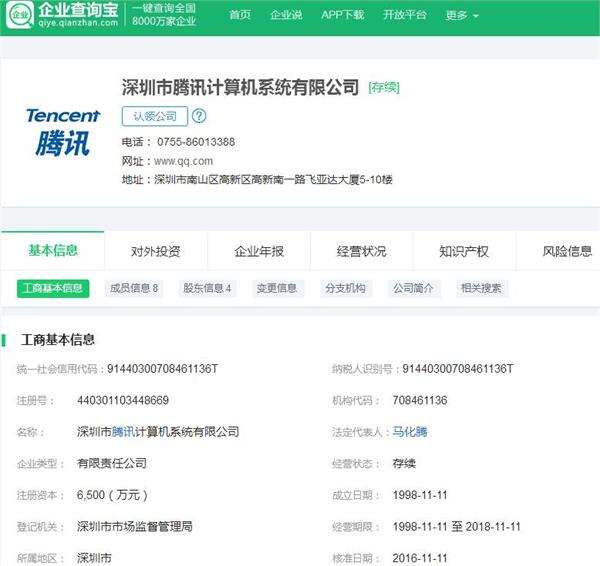Click 深圳市市场监督管理局 registration authority
Viewport: 600px width, 566px height.
[x=135, y=527]
